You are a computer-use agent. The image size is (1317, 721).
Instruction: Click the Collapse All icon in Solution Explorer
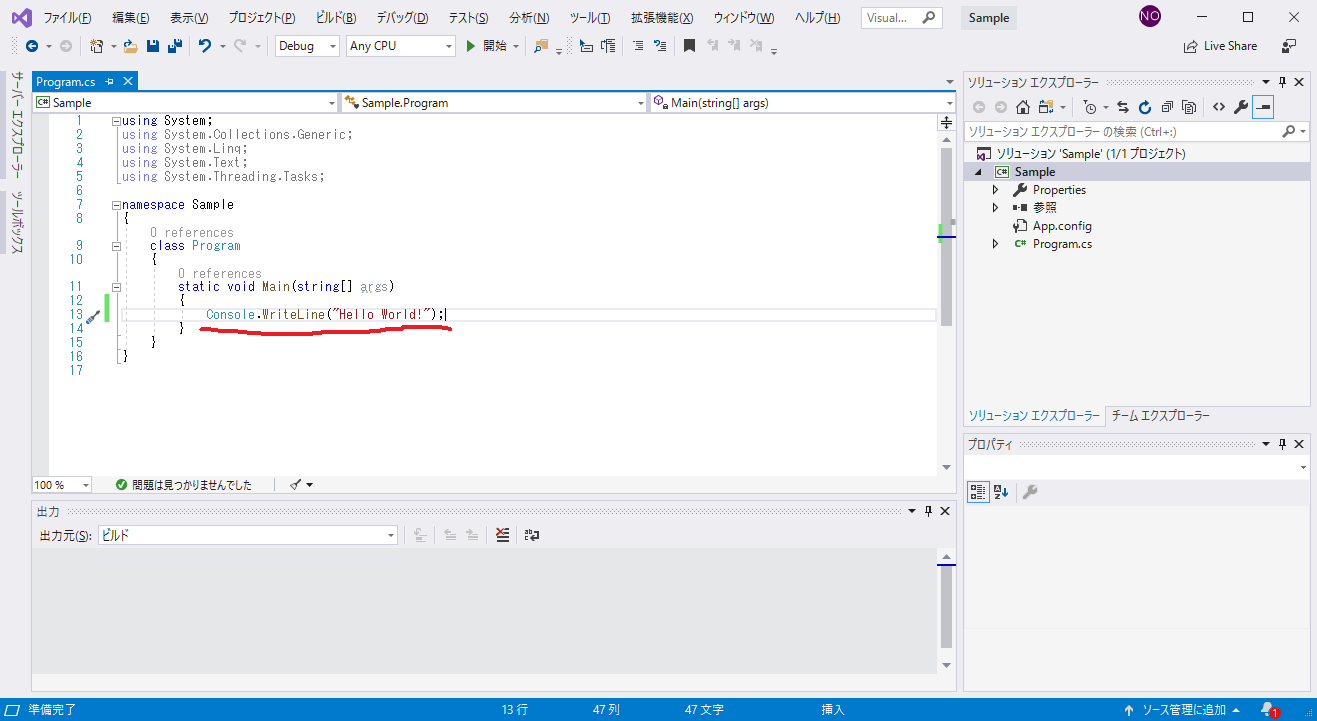(1167, 107)
